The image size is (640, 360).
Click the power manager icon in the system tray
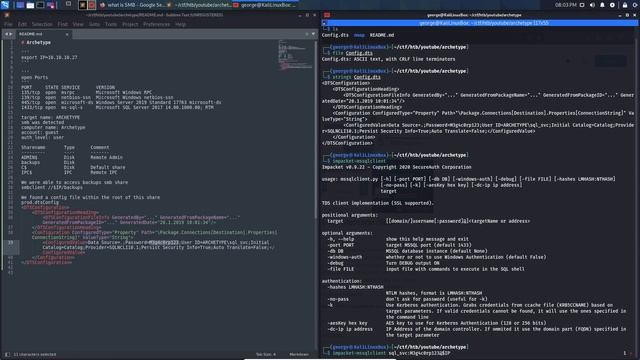click(x=612, y=5)
